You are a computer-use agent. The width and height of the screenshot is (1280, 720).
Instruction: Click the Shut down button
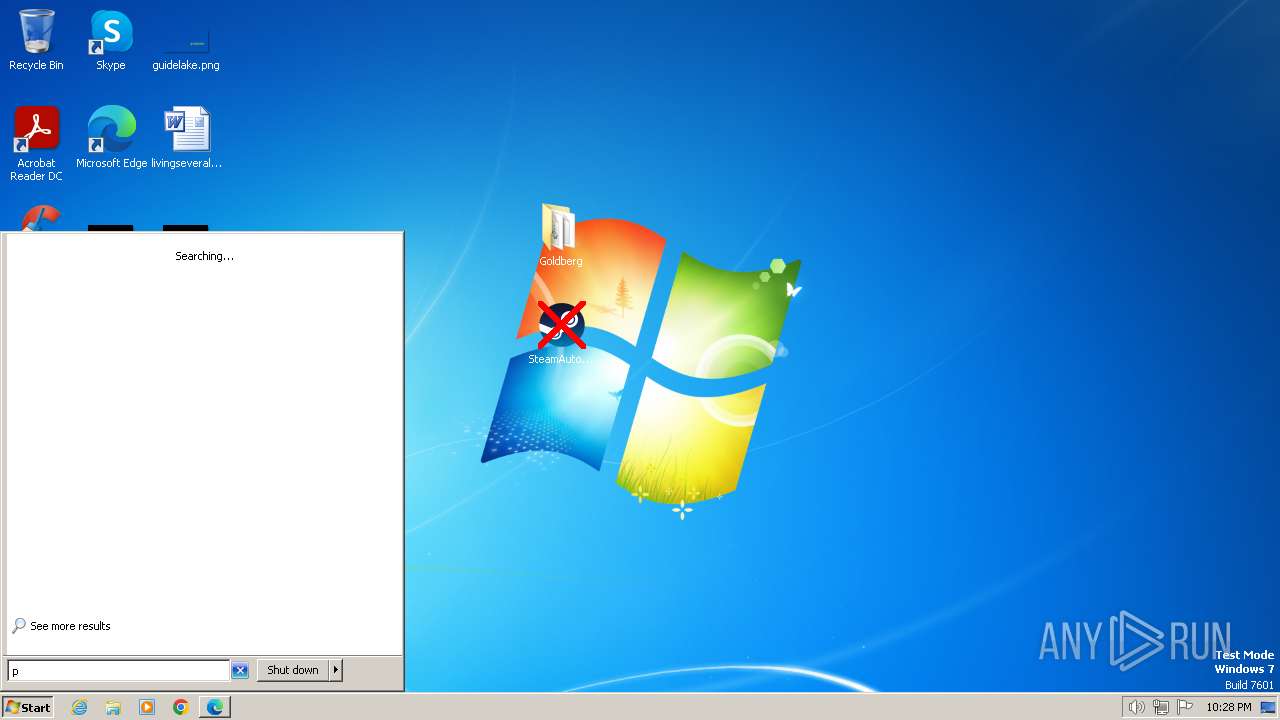293,670
